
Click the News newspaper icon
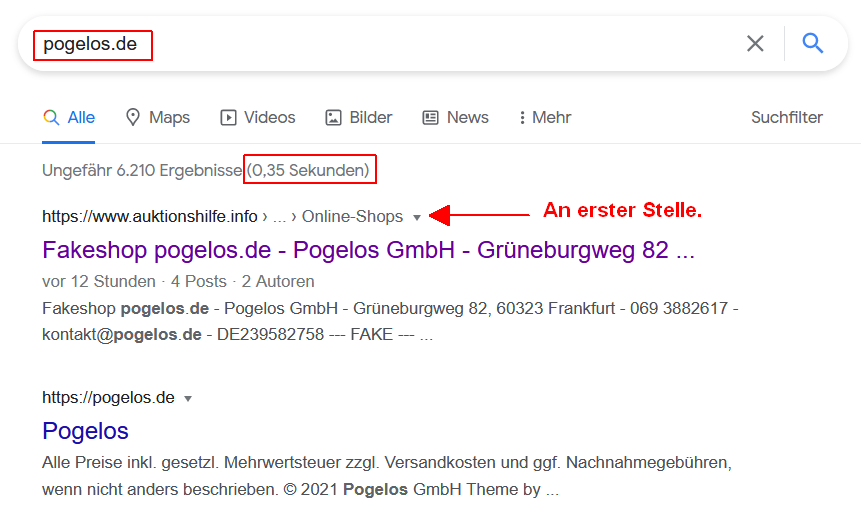431,117
